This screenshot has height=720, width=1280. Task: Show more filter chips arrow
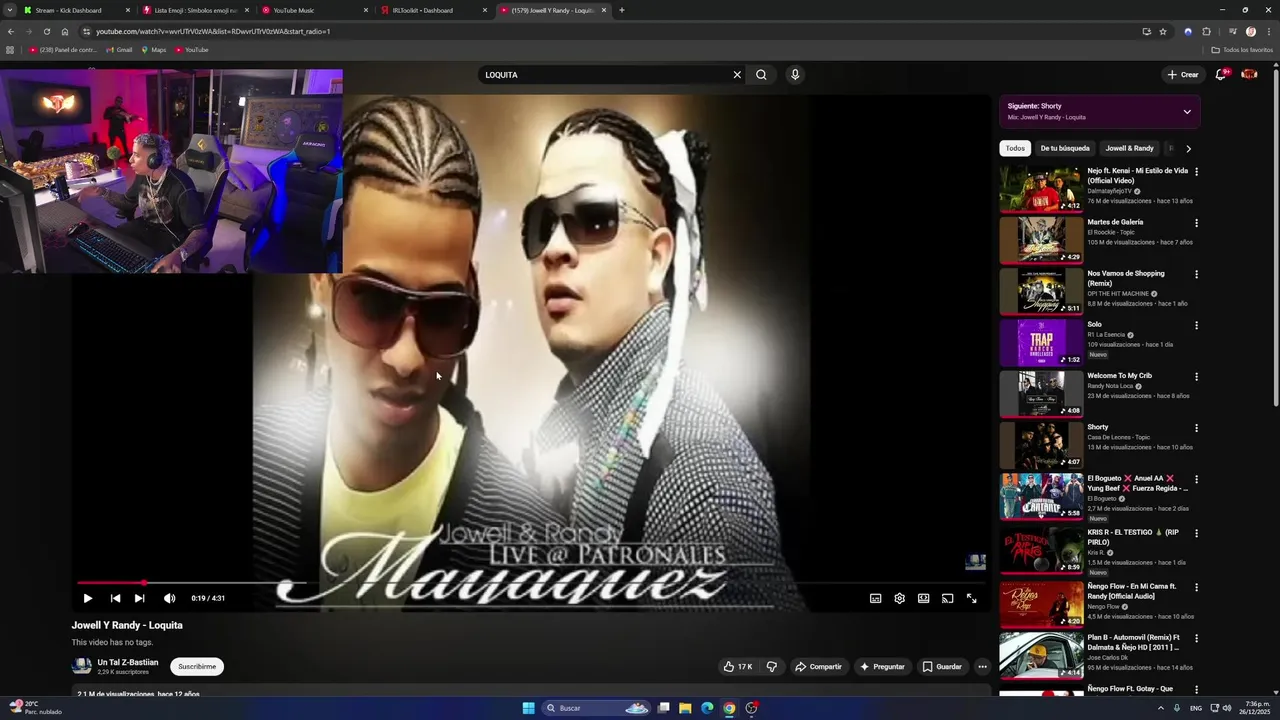click(x=1188, y=148)
